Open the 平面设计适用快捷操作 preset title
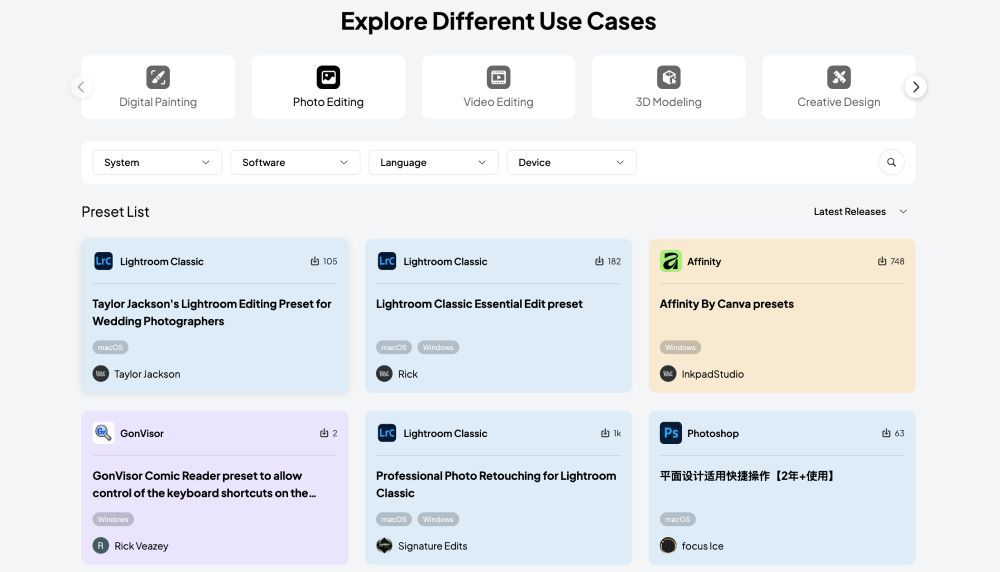The height and width of the screenshot is (572, 1000). point(747,476)
